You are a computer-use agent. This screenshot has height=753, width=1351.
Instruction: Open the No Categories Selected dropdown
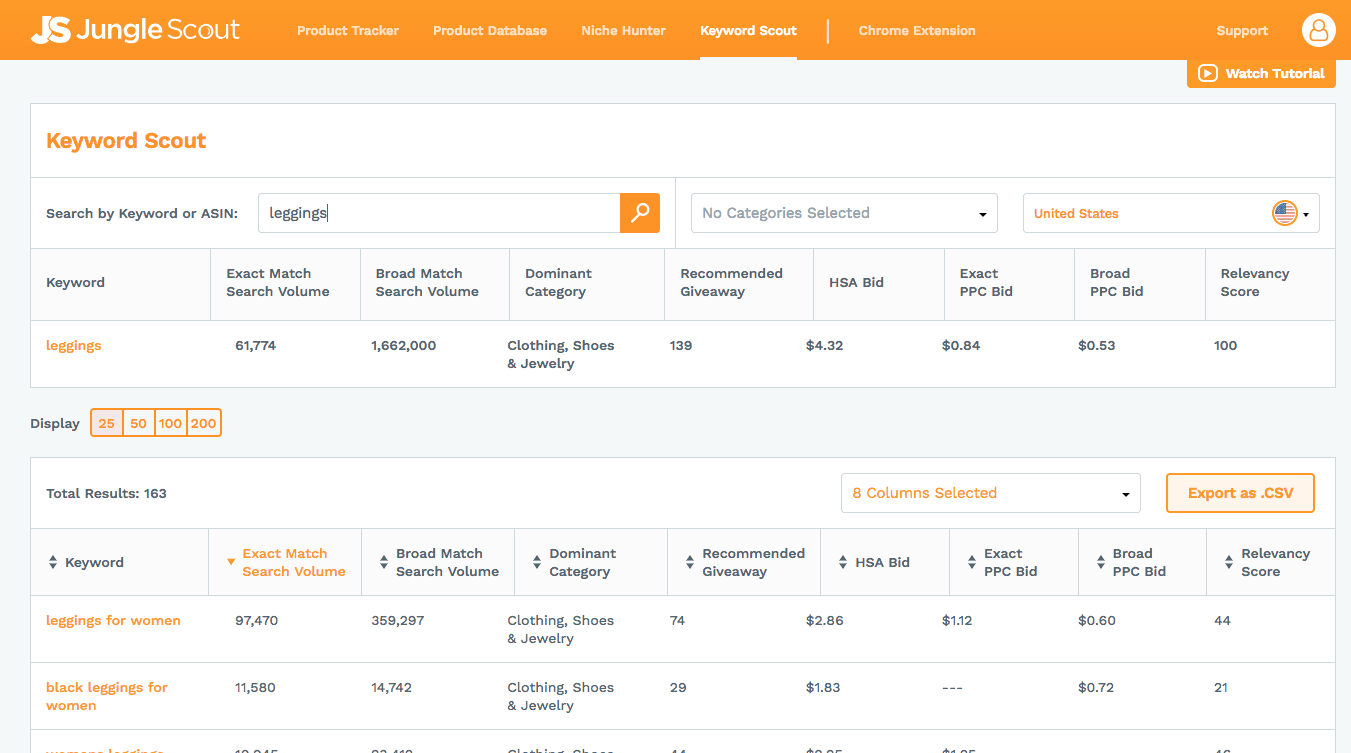(x=843, y=213)
